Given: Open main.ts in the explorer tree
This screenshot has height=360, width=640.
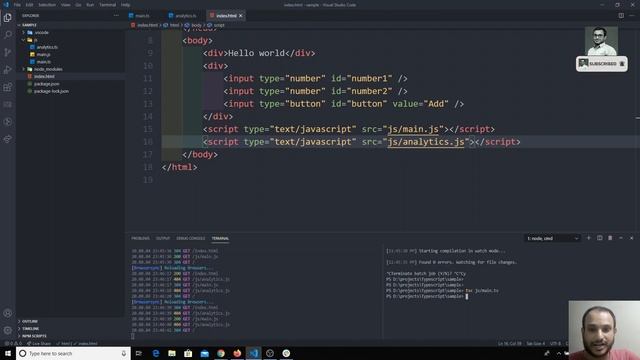Looking at the screenshot, I should coord(41,62).
